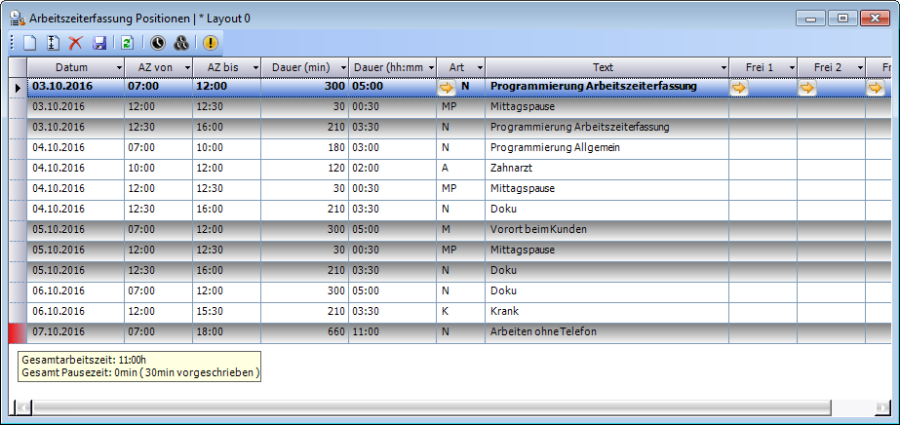900x425 pixels.
Task: Click the insert row icon in toolbar
Action: [53, 43]
